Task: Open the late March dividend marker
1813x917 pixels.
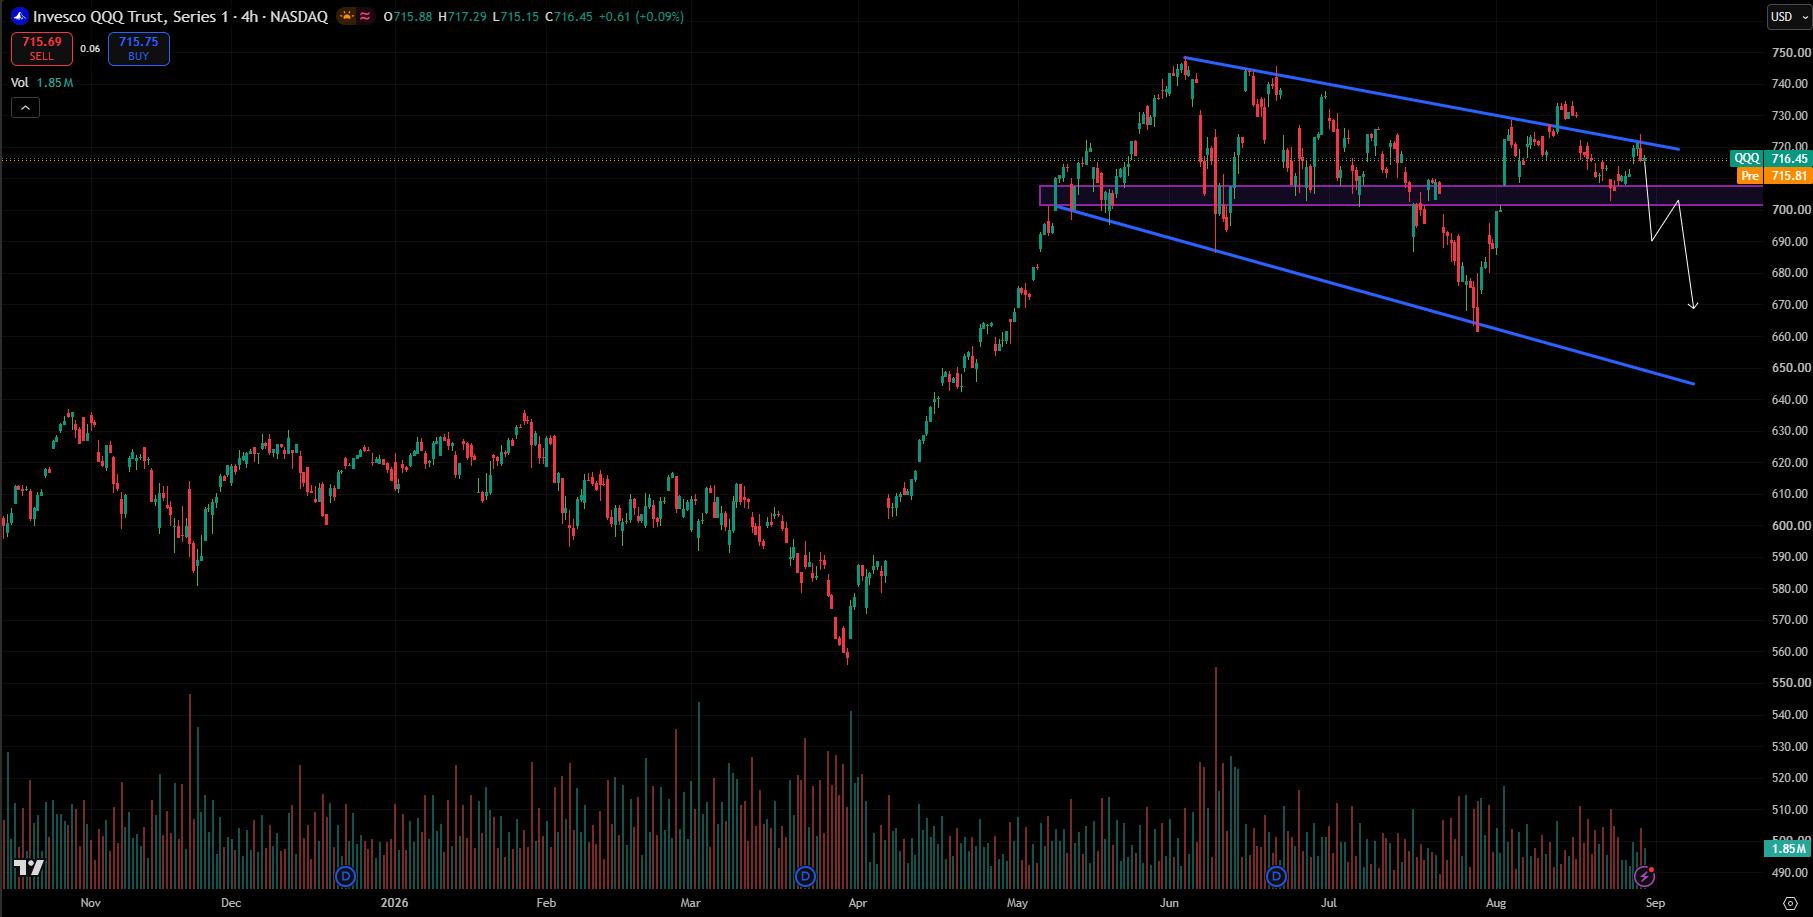Action: tap(805, 877)
